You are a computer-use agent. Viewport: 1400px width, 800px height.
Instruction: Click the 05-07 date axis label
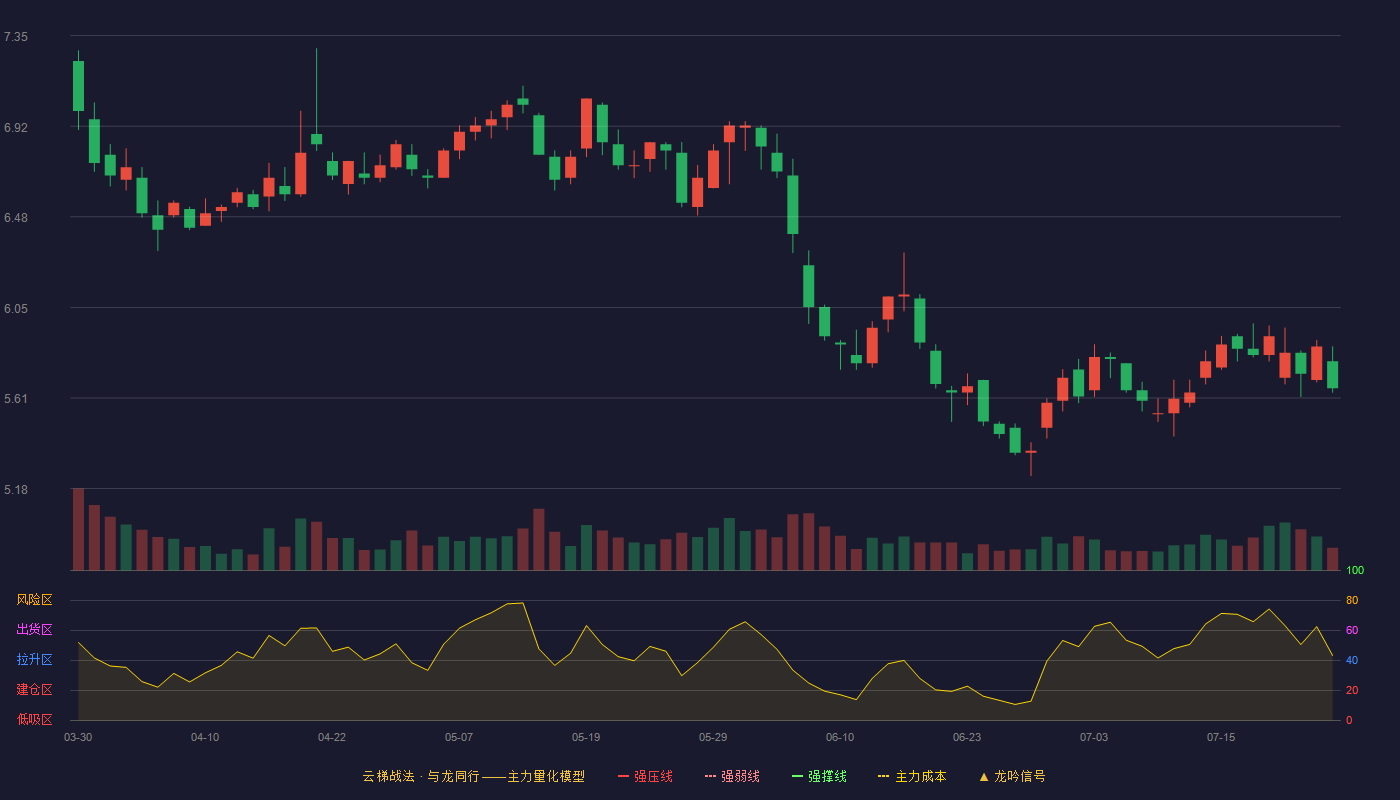tap(459, 737)
